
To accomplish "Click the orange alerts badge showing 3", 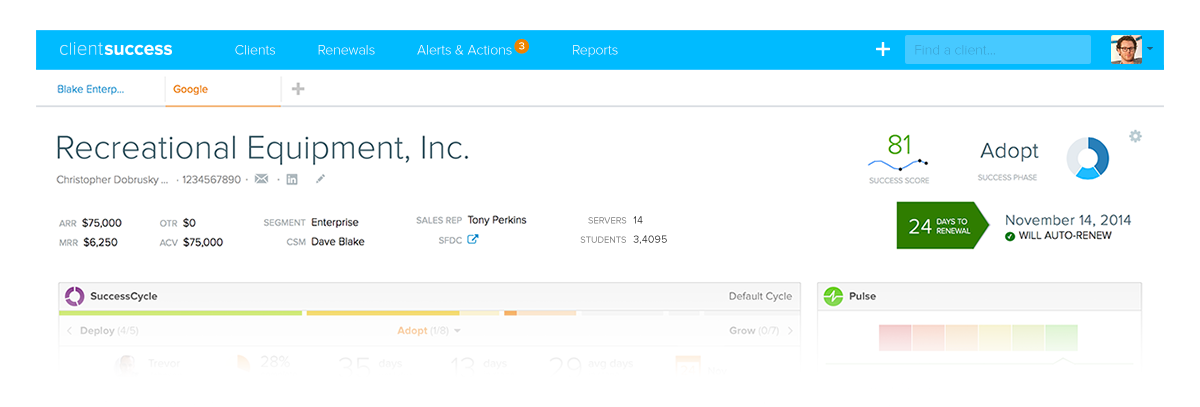I will pyautogui.click(x=521, y=45).
